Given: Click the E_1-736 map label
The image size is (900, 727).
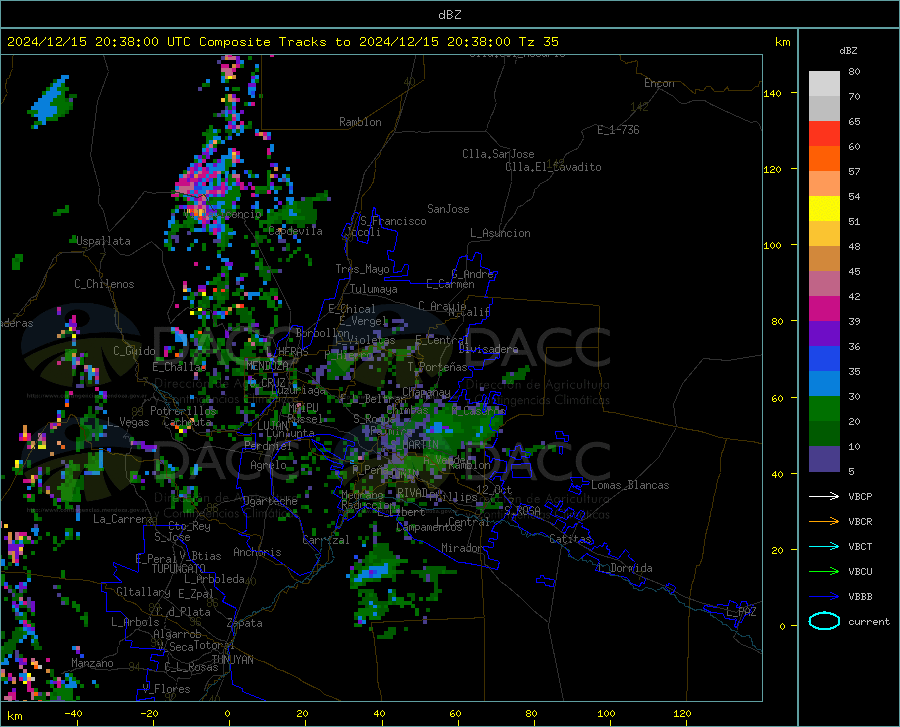Looking at the screenshot, I should point(618,130).
